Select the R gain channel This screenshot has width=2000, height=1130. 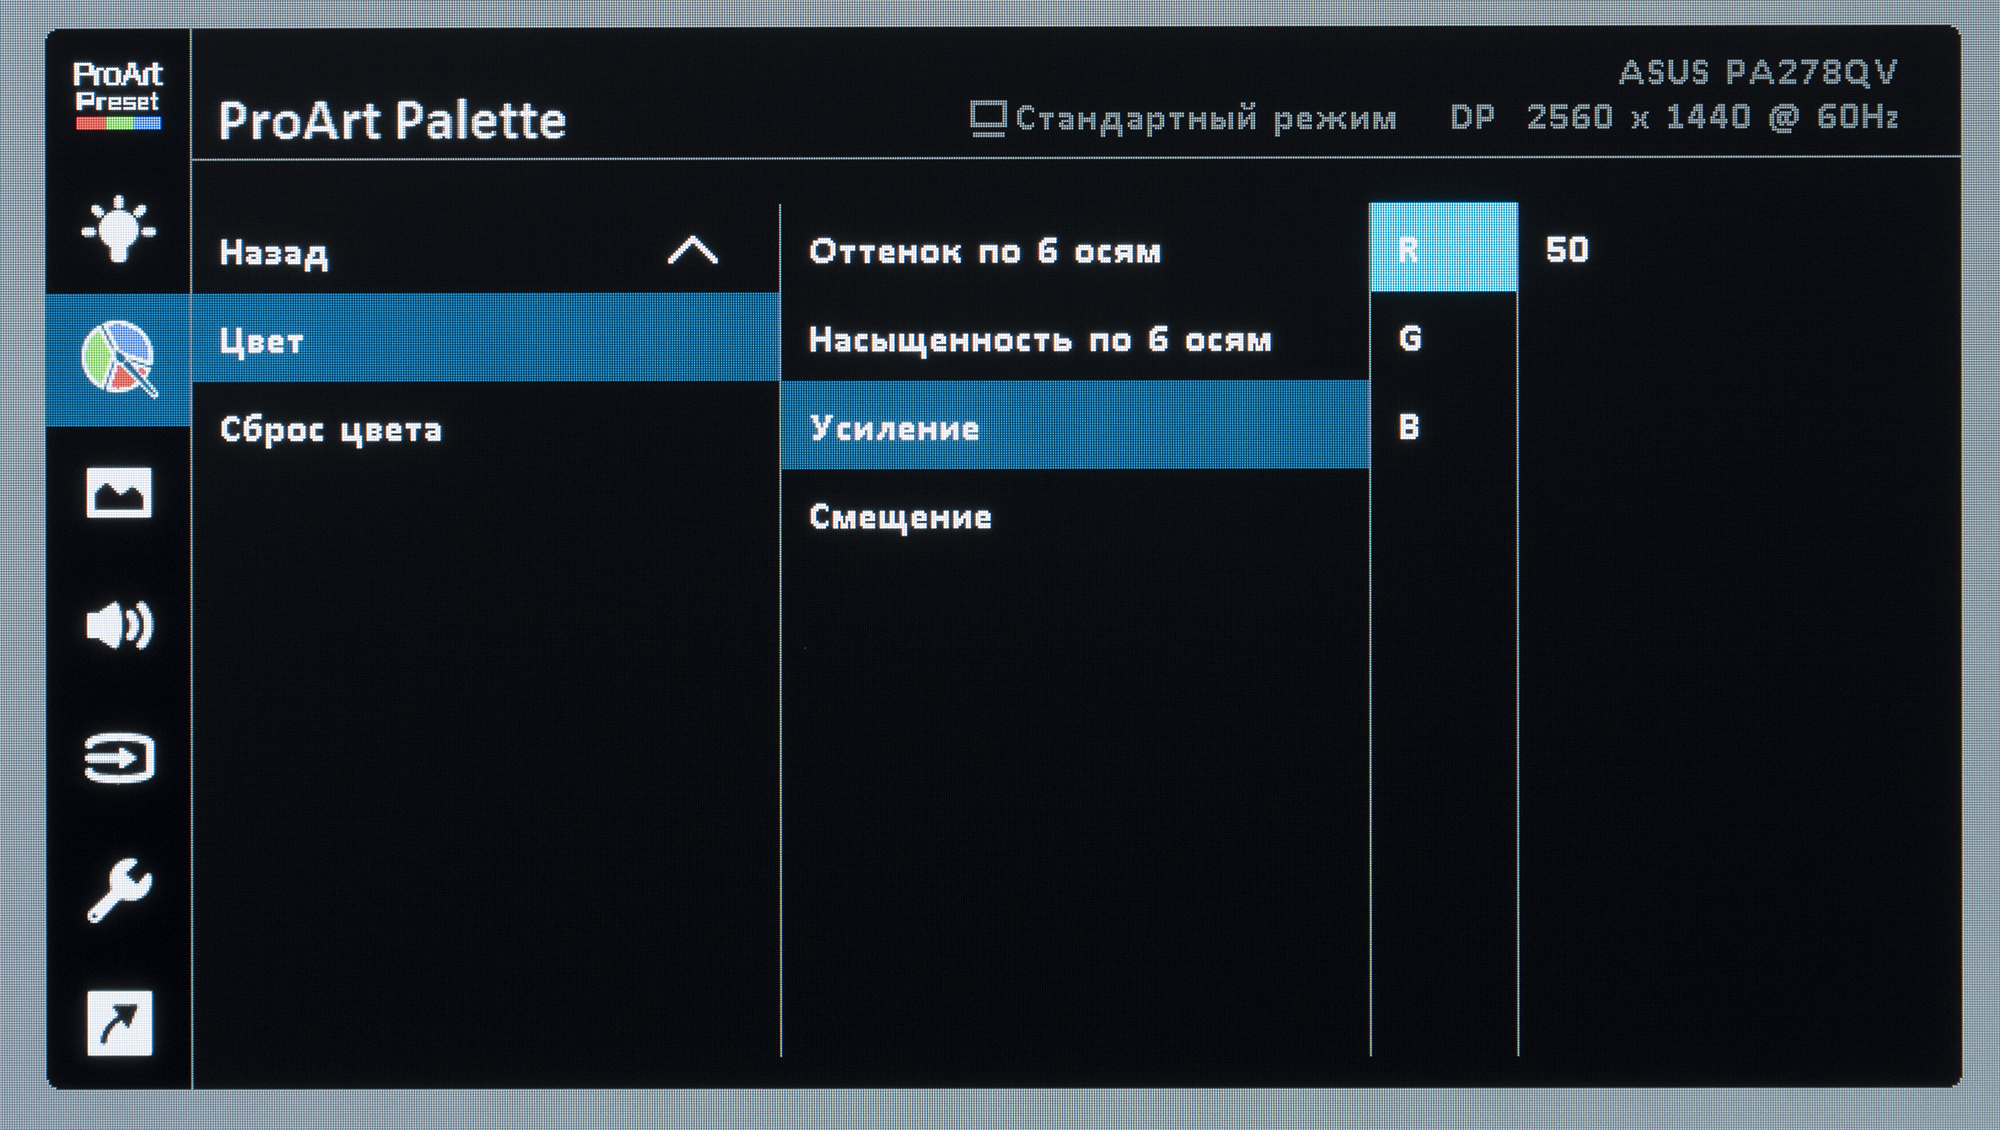pyautogui.click(x=1444, y=247)
